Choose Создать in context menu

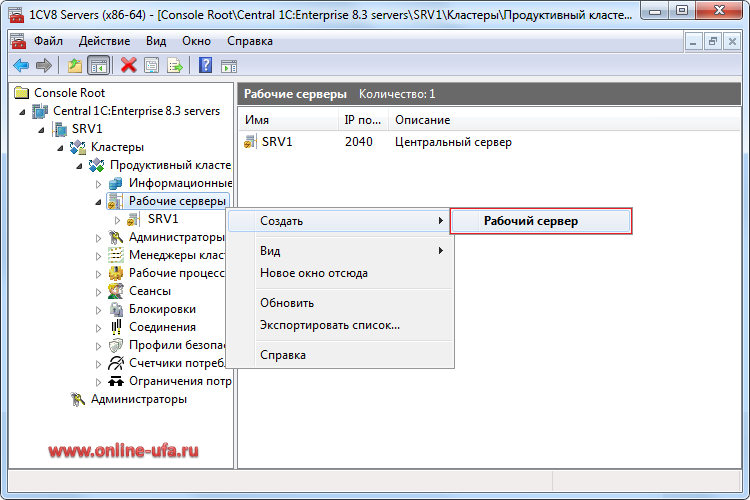339,221
